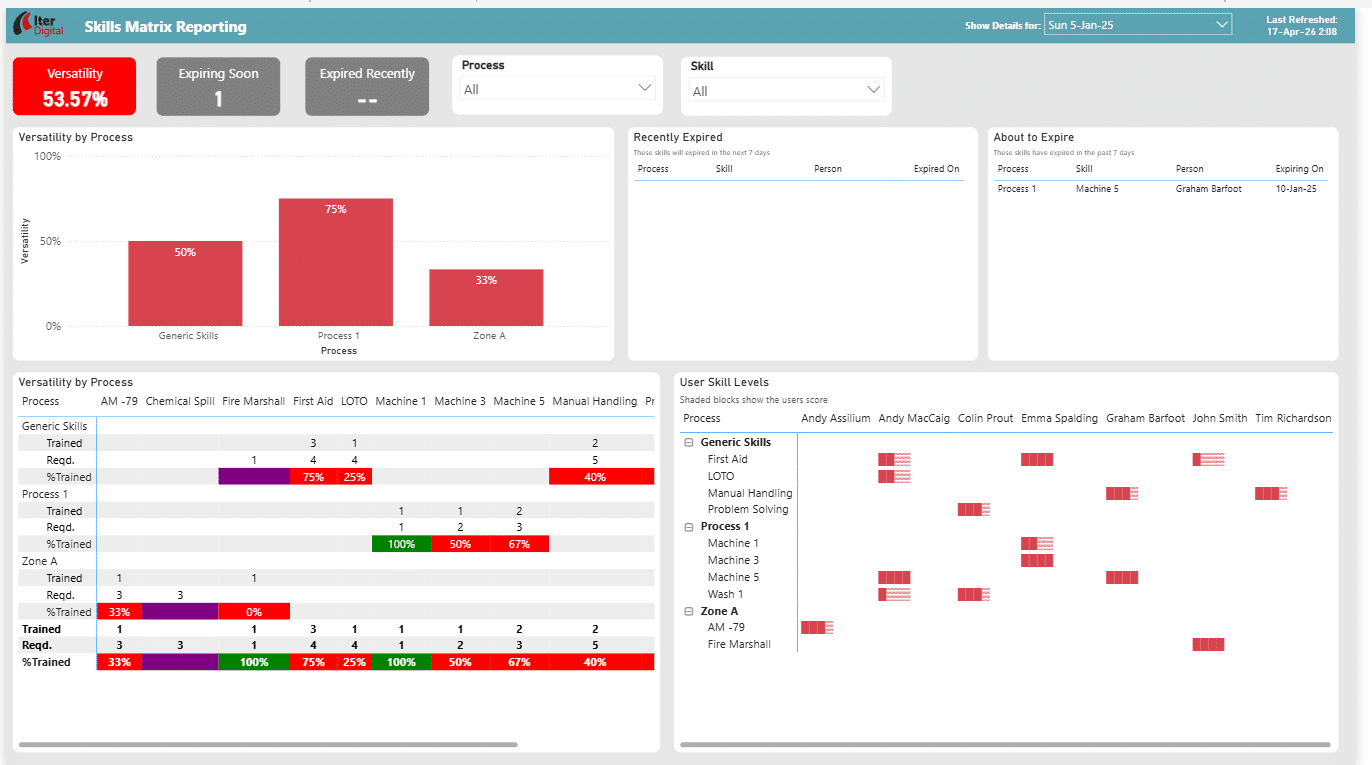Click the Expired Recently card
This screenshot has width=1372, height=765.
[367, 87]
